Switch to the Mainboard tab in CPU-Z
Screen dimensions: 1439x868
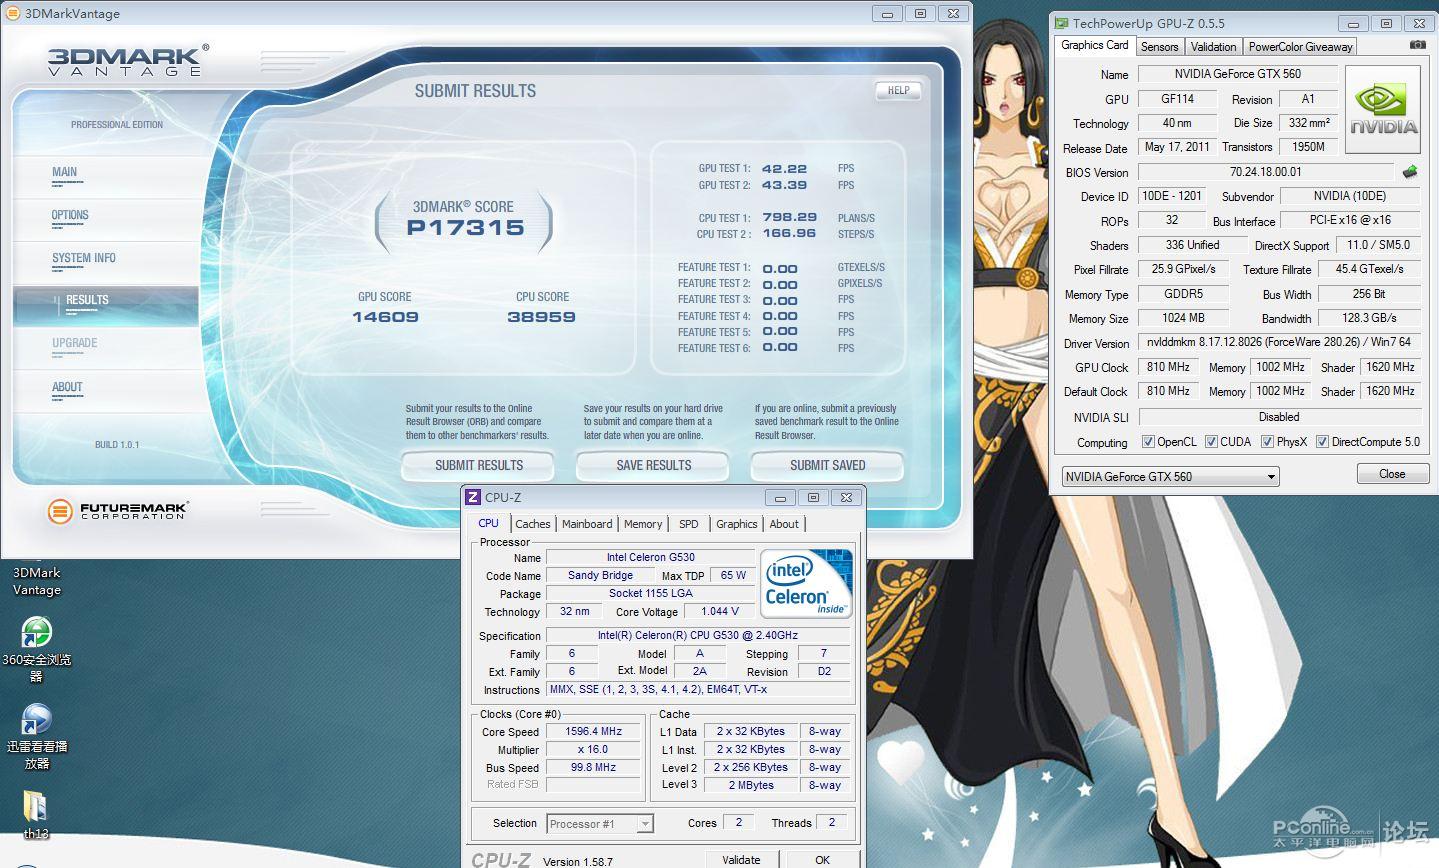(x=587, y=524)
